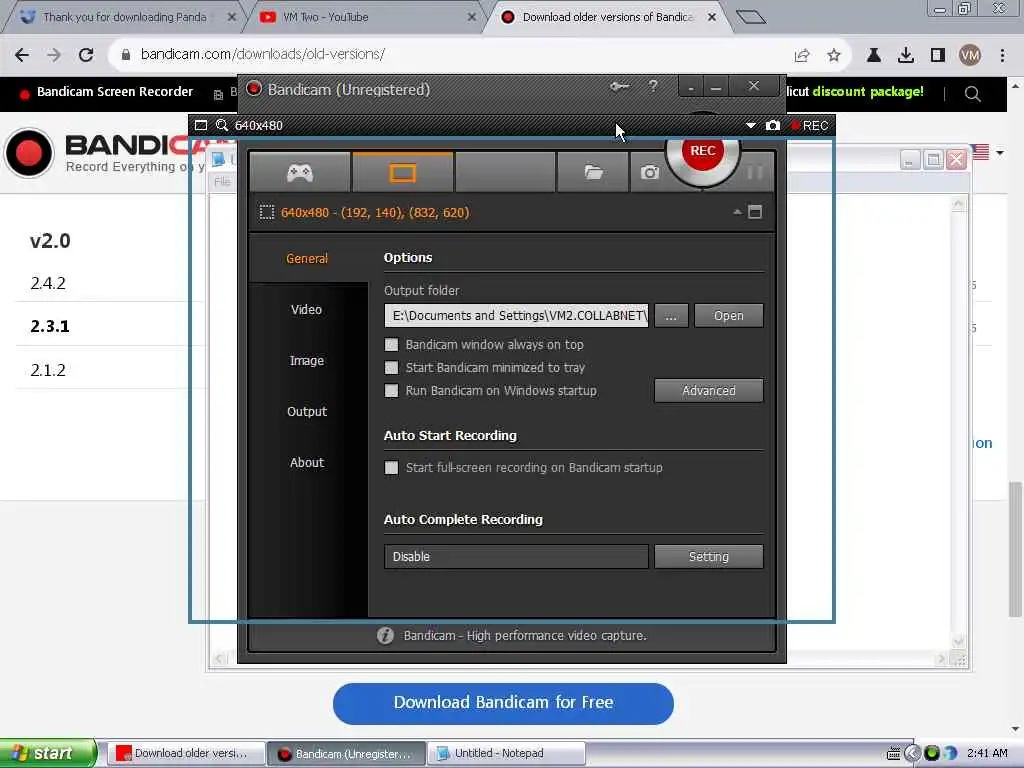1024x768 pixels.
Task: Click the dashed rectangle selection icon
Action: [266, 212]
